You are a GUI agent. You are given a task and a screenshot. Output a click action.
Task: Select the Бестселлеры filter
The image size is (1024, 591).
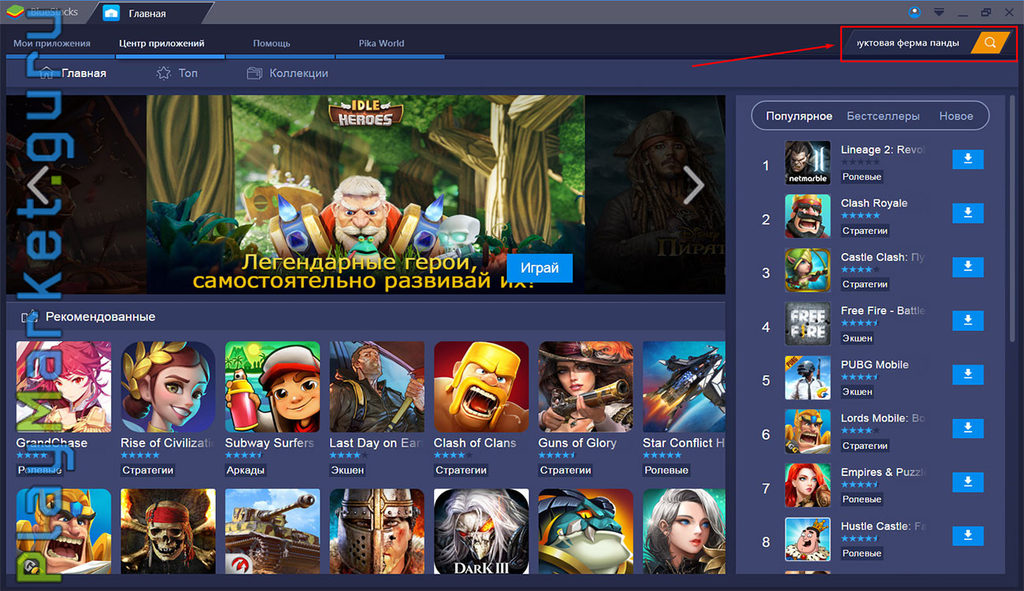point(883,116)
